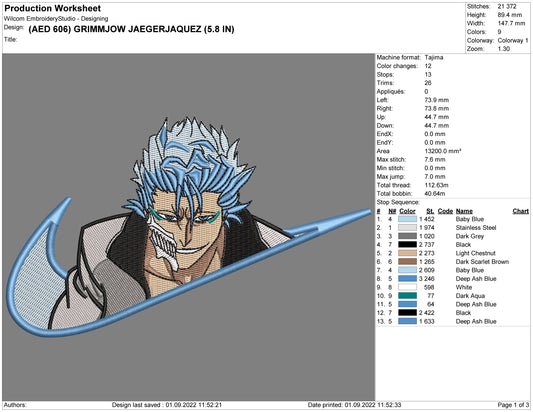Viewport: 533px width, 412px height.
Task: Click the Name column header
Action: coord(464,211)
